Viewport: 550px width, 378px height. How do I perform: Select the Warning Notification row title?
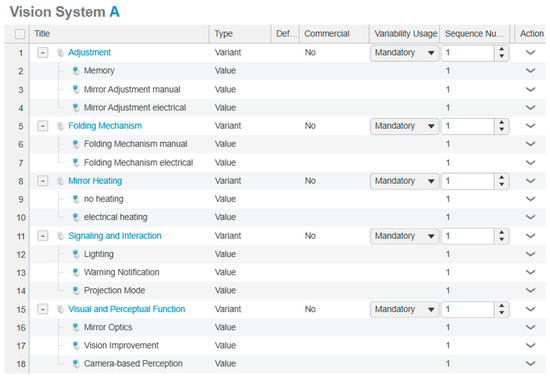click(x=121, y=272)
